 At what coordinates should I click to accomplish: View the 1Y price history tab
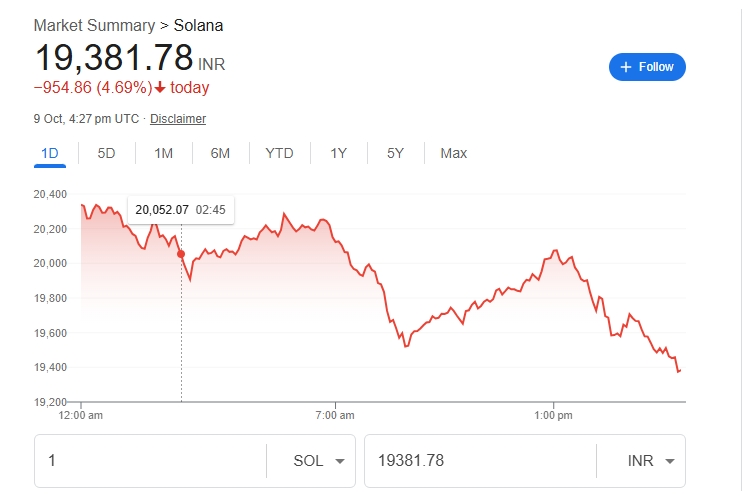(338, 153)
